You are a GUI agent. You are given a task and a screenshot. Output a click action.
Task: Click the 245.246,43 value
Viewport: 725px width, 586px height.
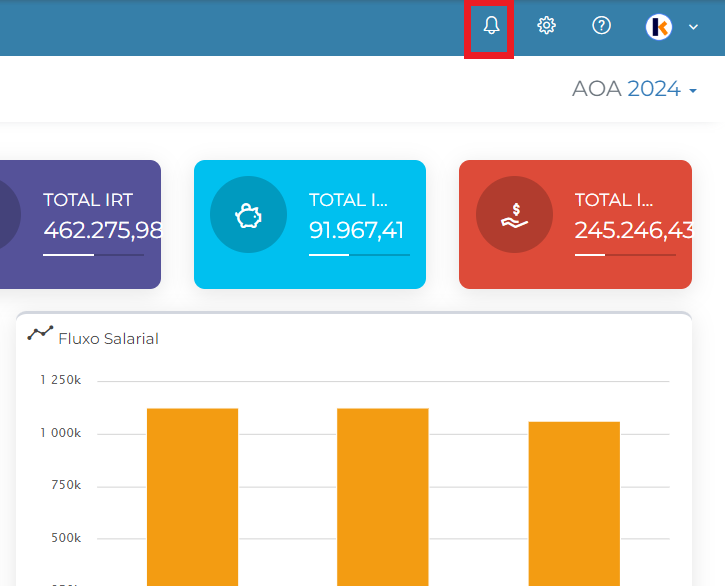(633, 230)
